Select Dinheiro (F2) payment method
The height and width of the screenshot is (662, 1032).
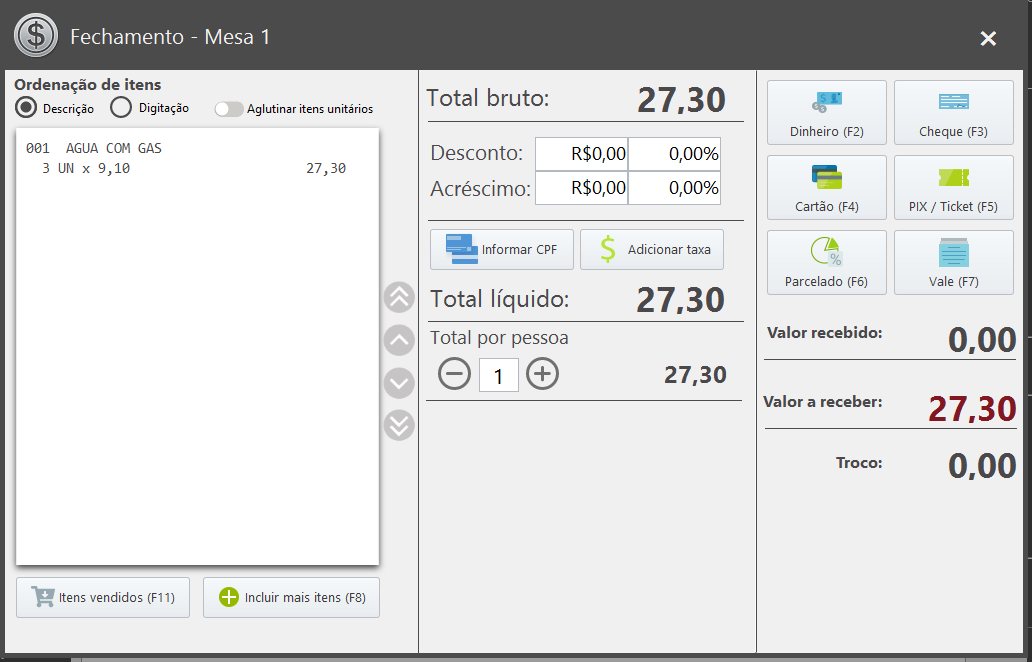[x=827, y=113]
